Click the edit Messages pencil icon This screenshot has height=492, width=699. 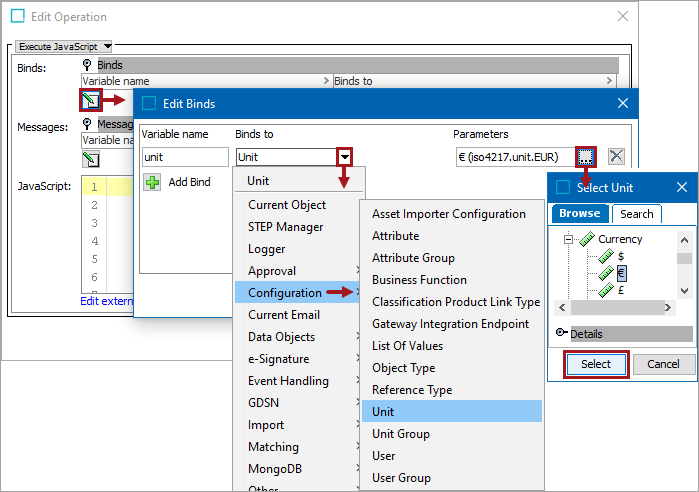point(91,159)
